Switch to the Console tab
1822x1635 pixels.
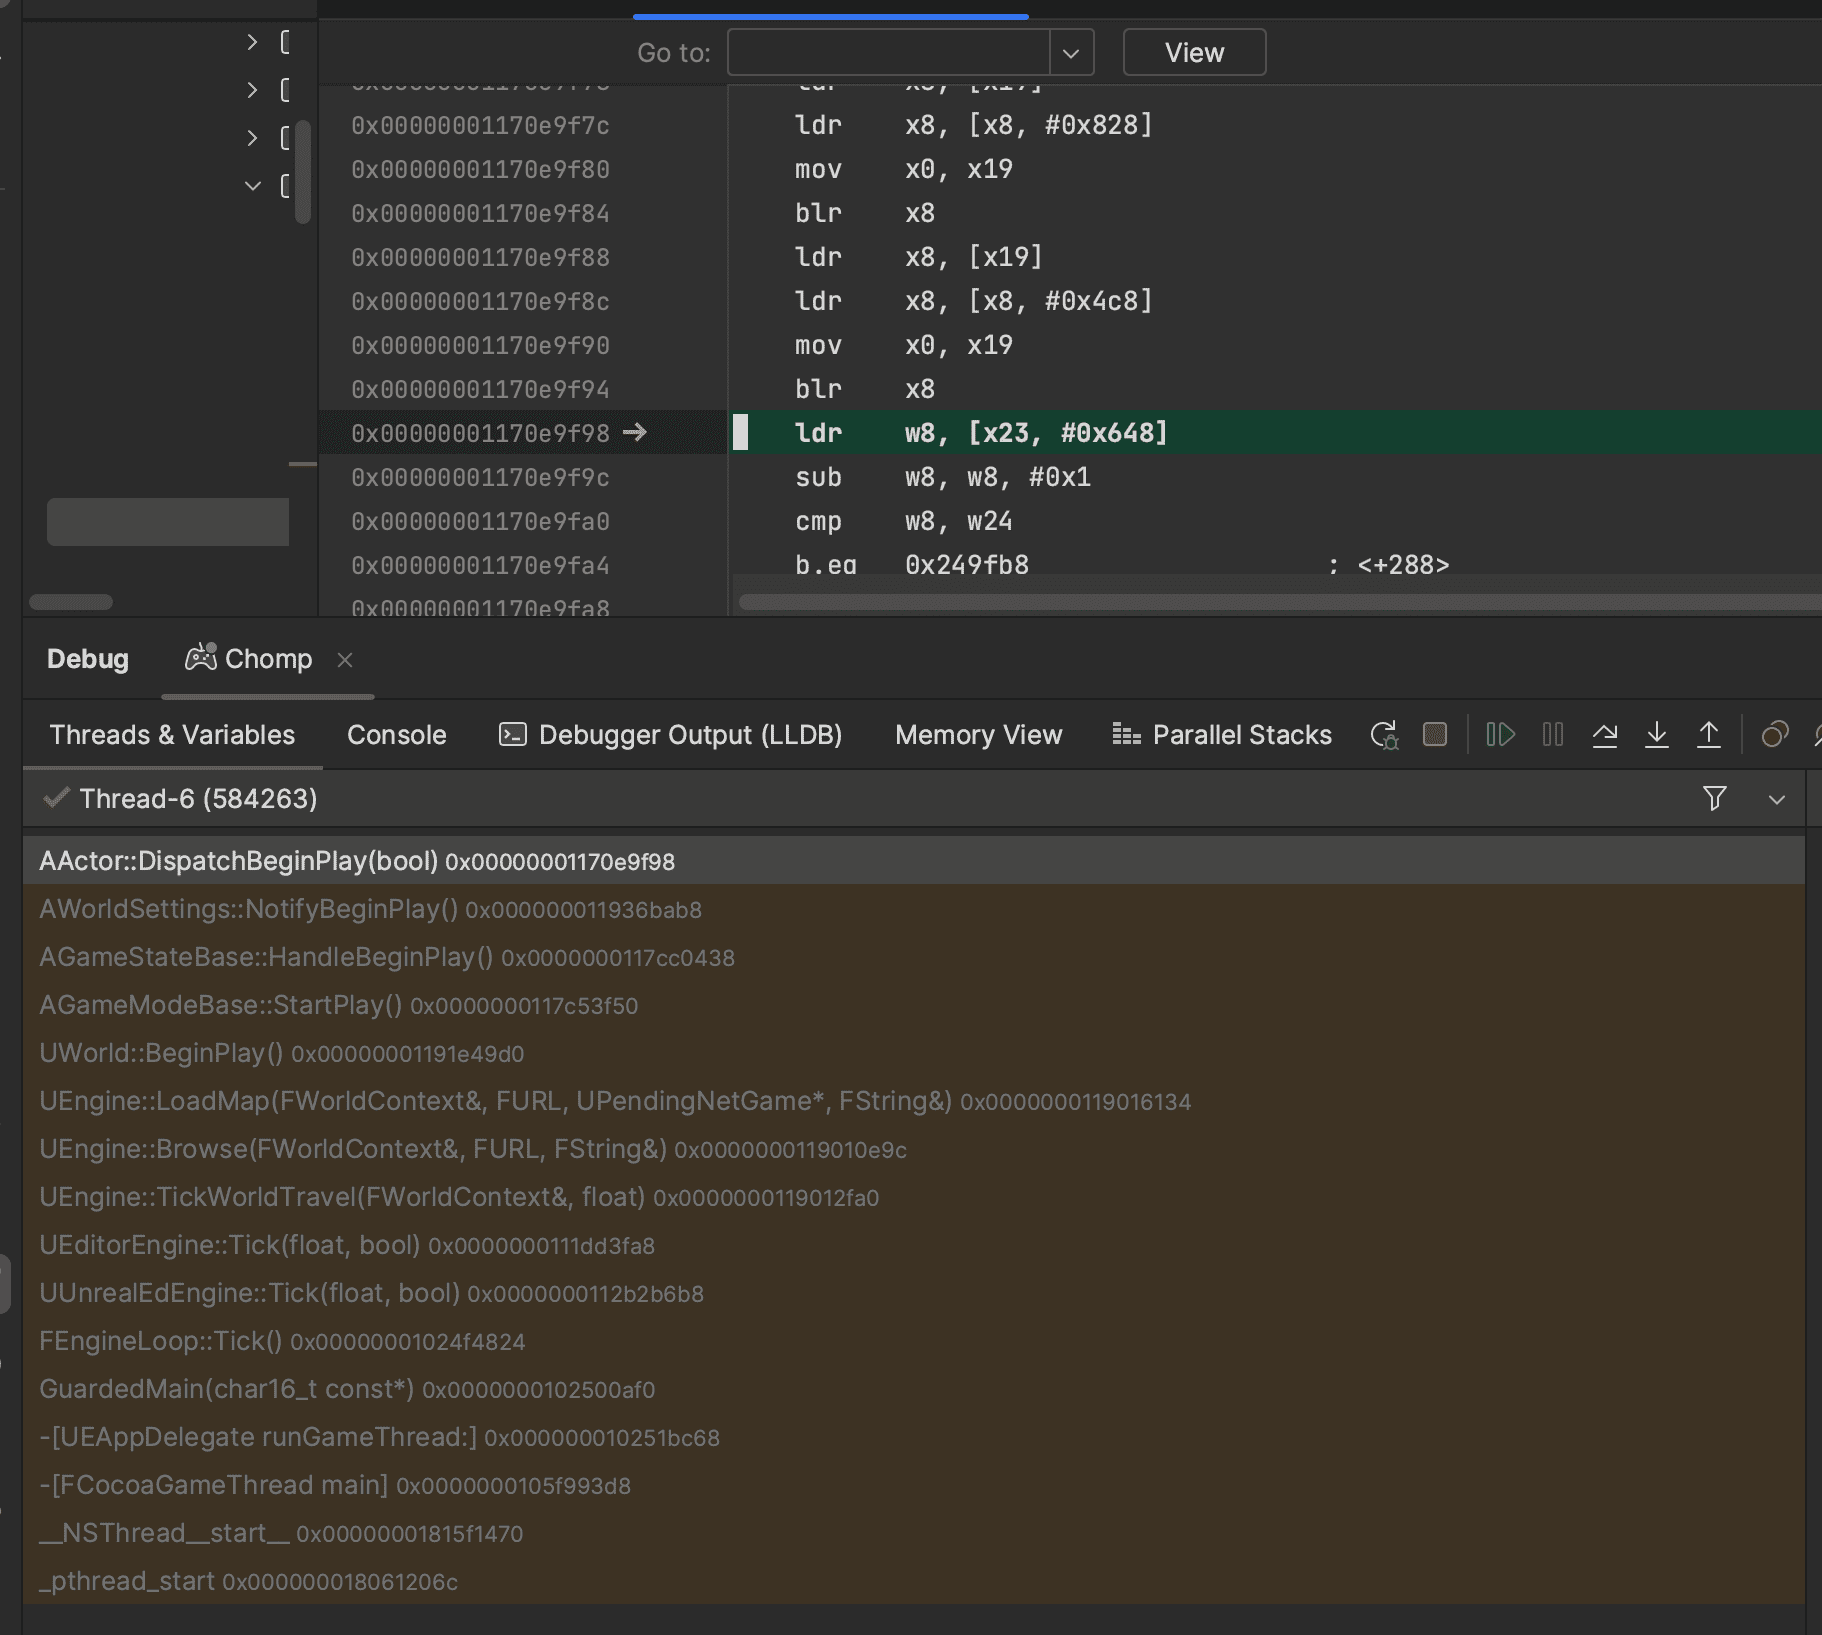396,735
